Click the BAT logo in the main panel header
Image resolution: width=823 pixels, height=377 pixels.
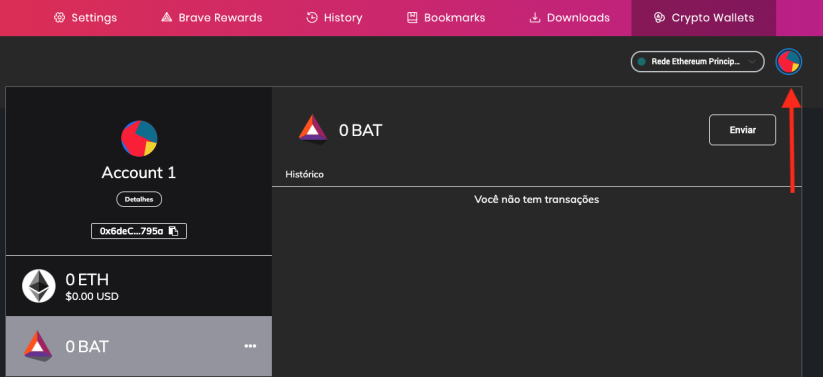[x=313, y=129]
